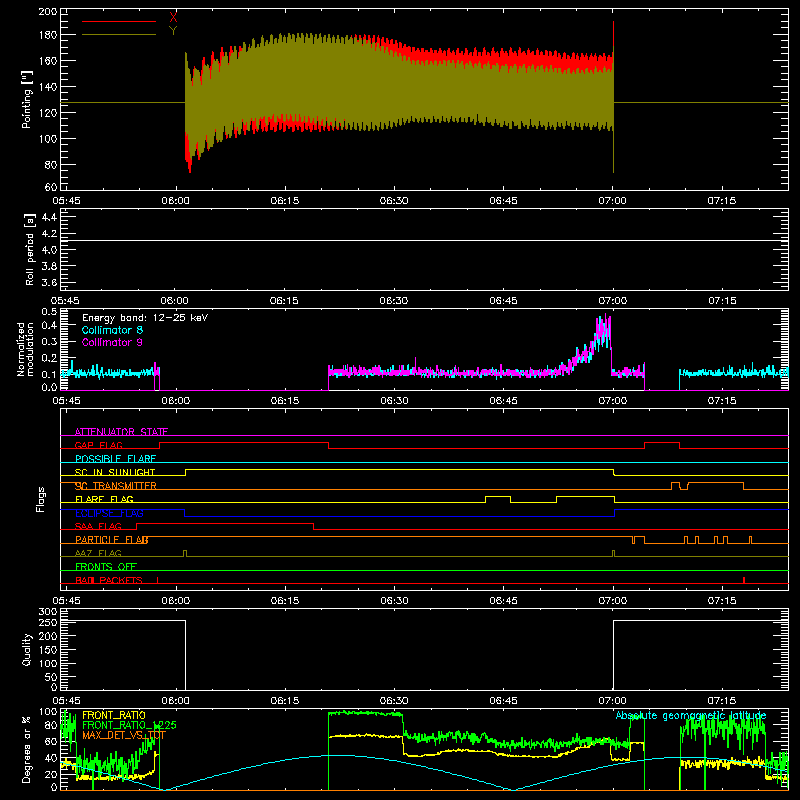Screen dimensions: 800x800
Task: Click the SC_TRANSMITTER flag label
Action: pos(116,486)
